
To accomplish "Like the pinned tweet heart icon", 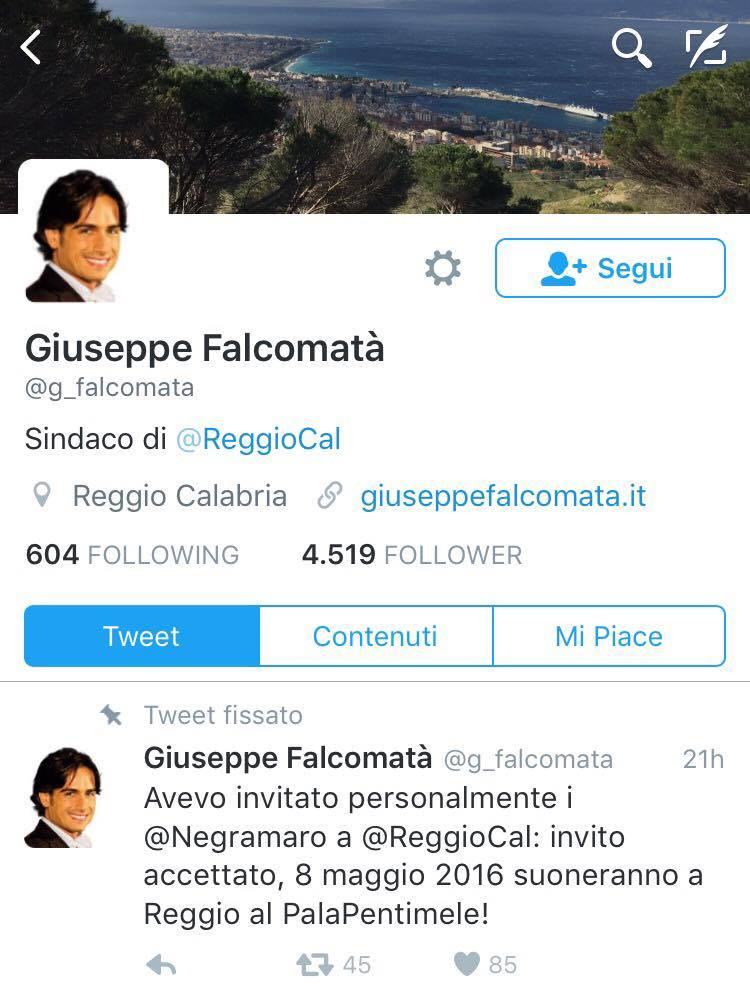I will click(467, 964).
